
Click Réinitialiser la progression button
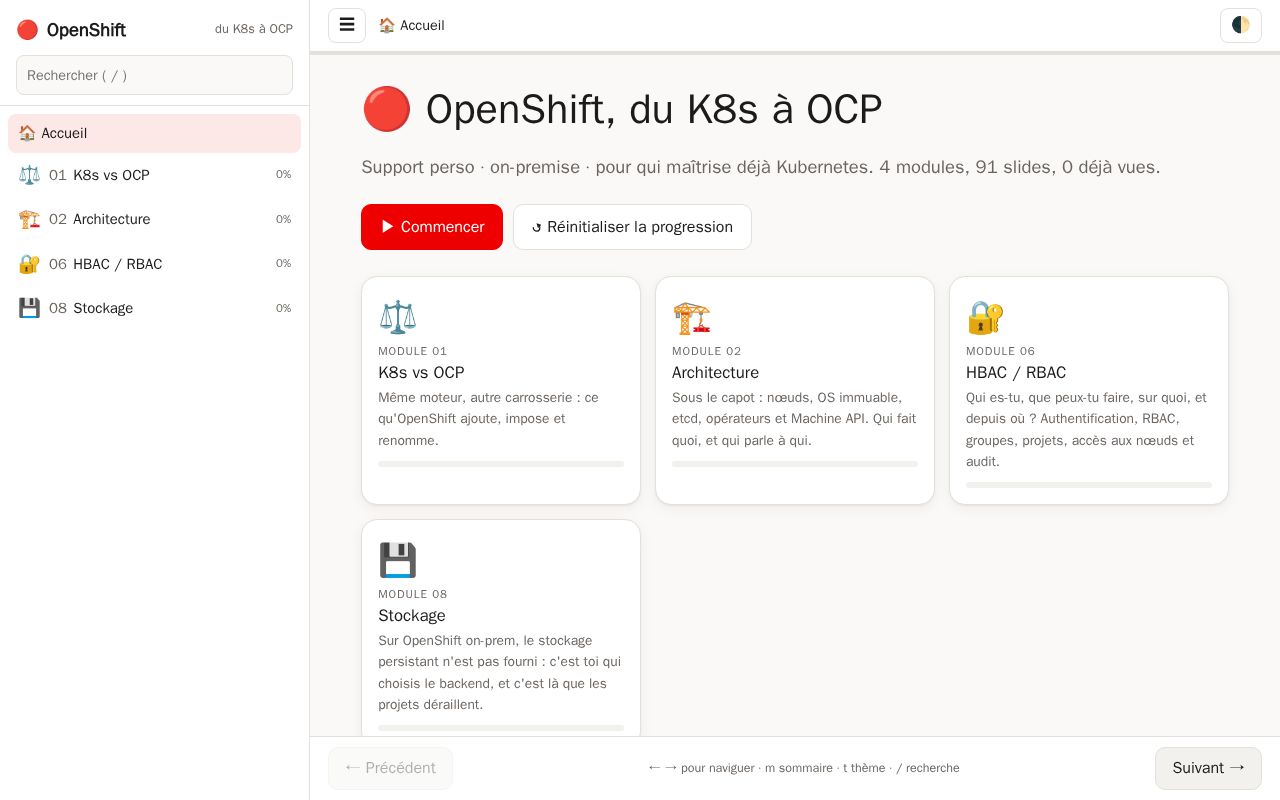coord(632,227)
